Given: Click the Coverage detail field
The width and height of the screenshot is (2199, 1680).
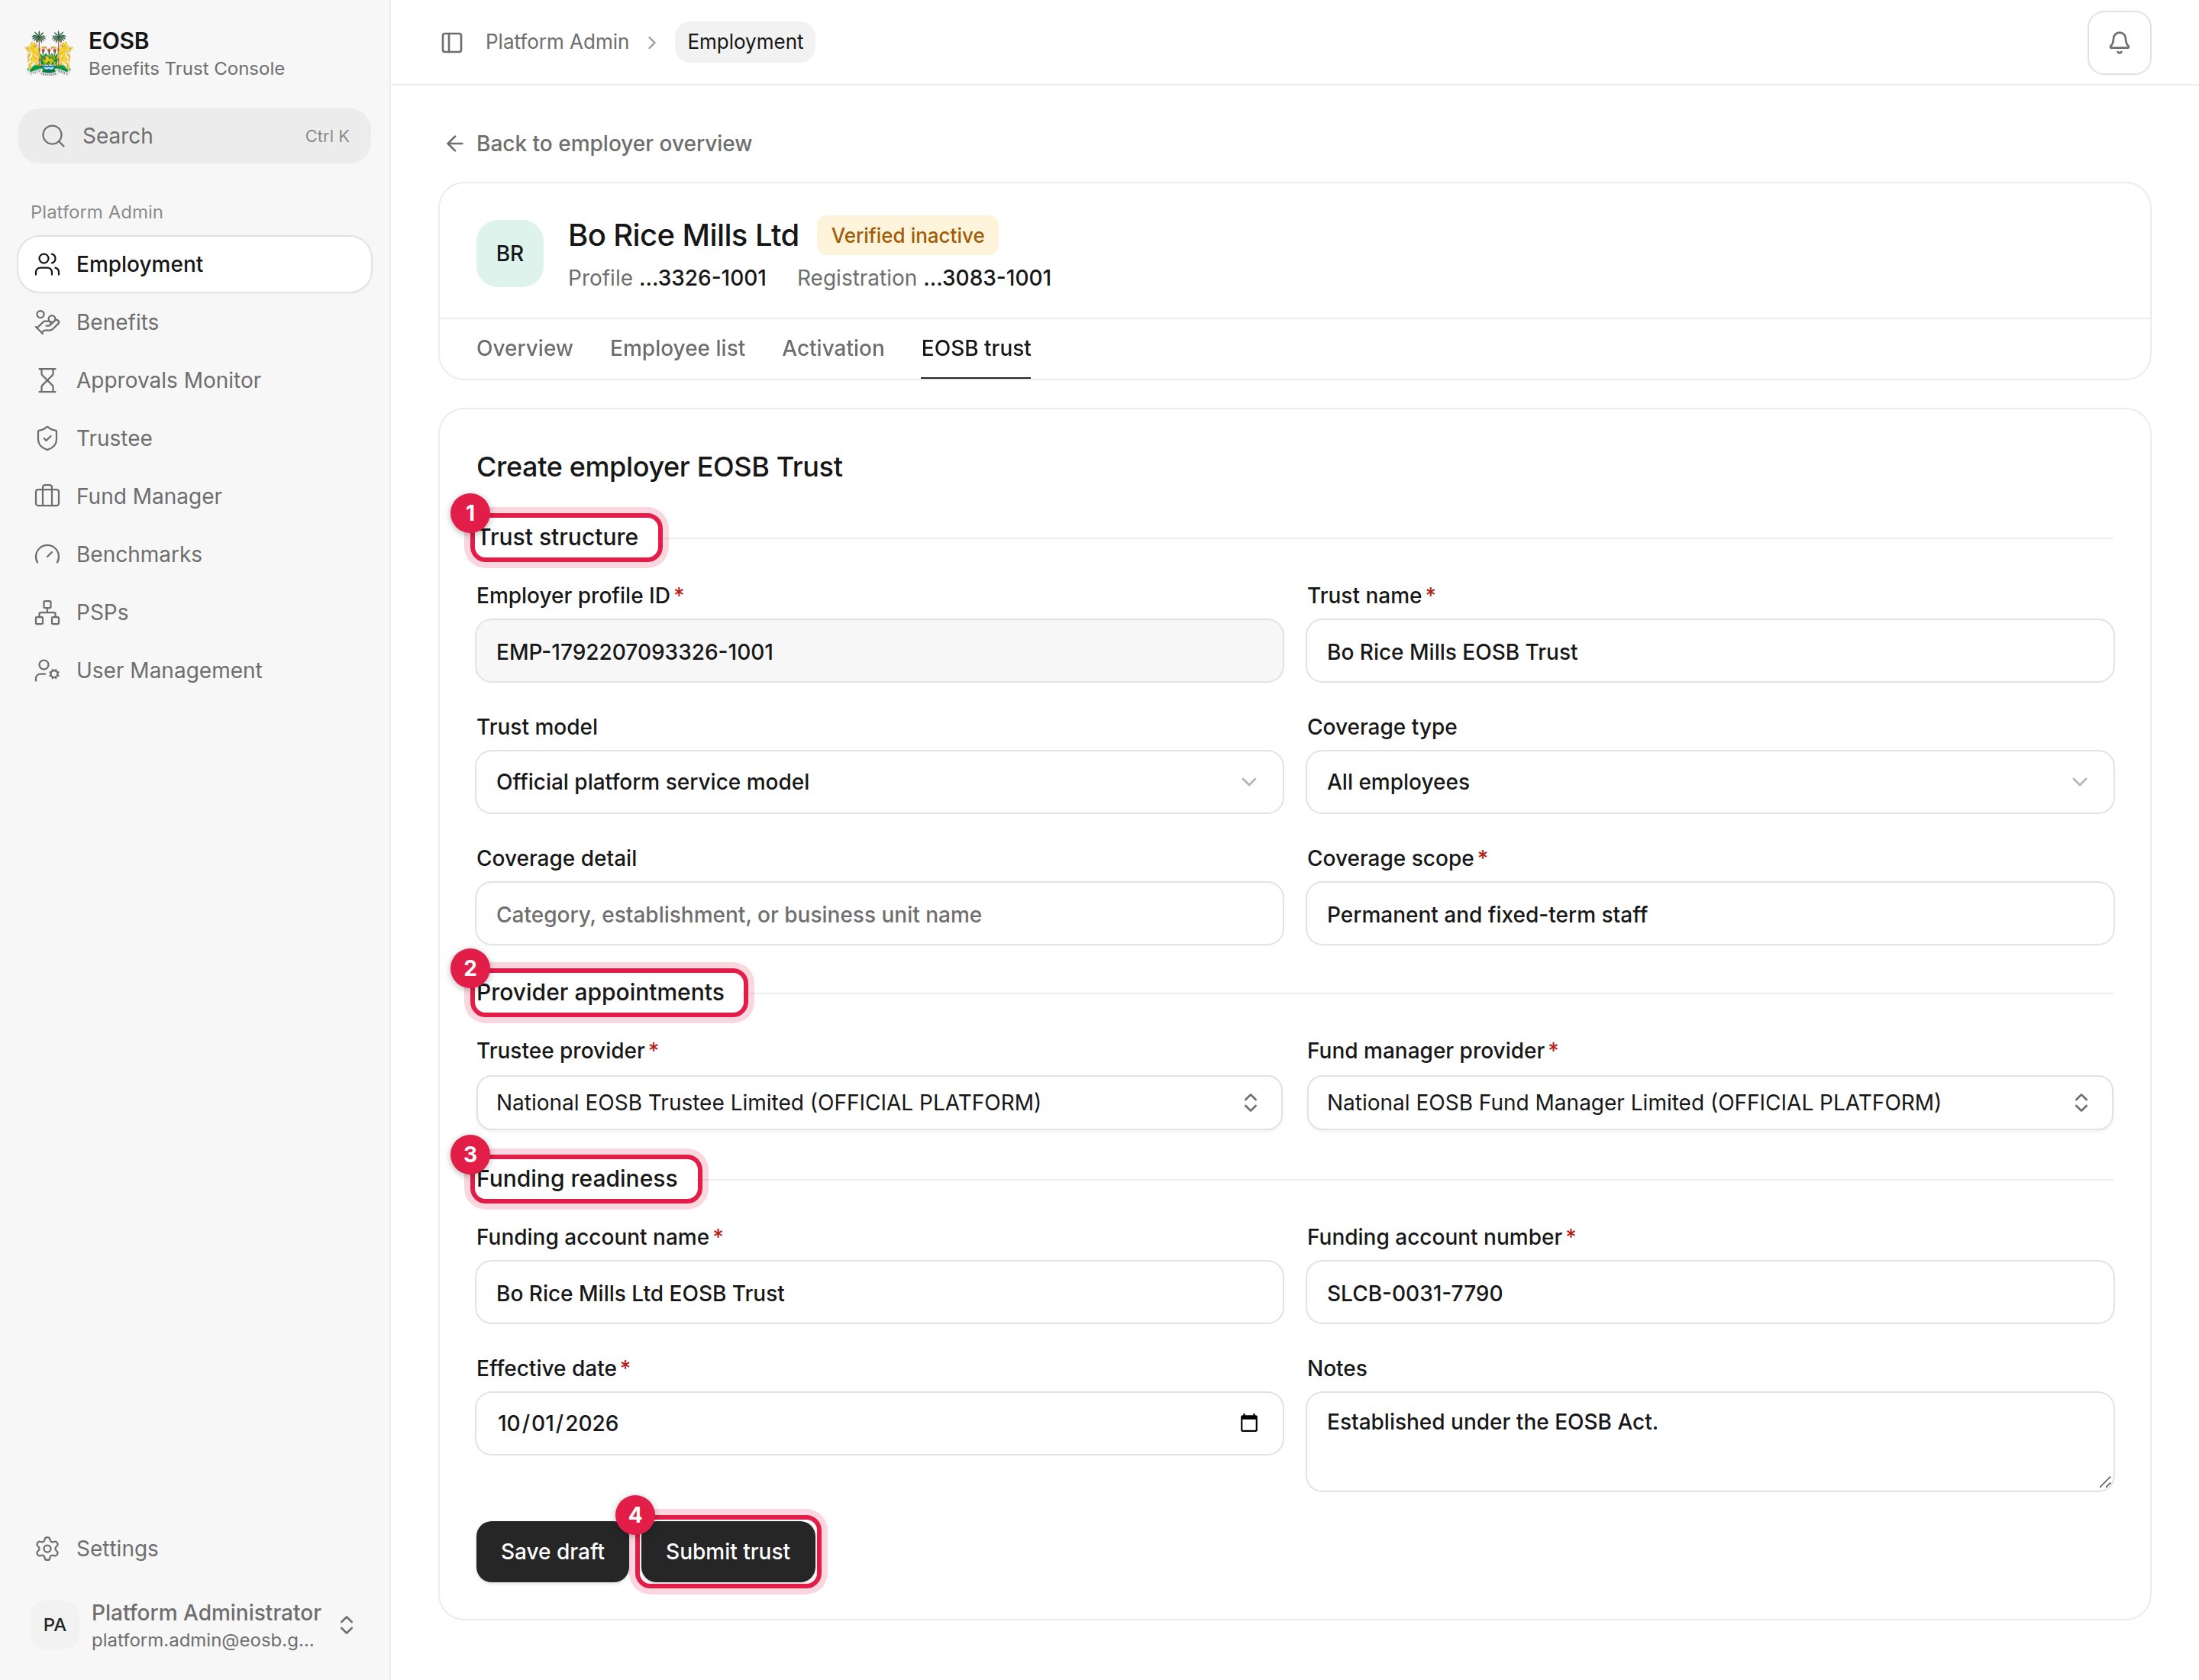Looking at the screenshot, I should click(x=879, y=914).
